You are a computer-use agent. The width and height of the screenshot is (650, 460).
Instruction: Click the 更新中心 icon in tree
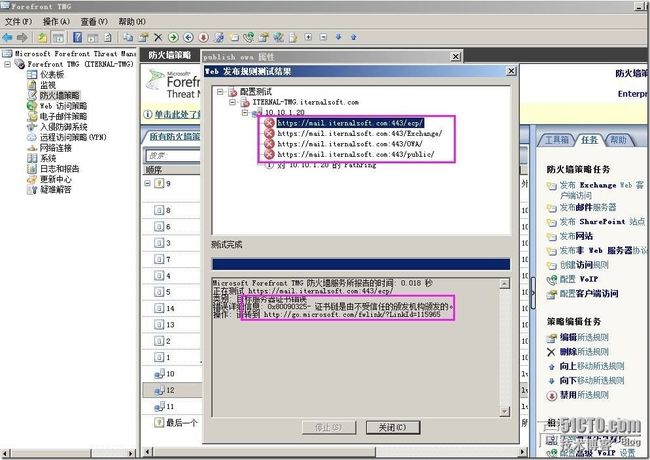(32, 179)
